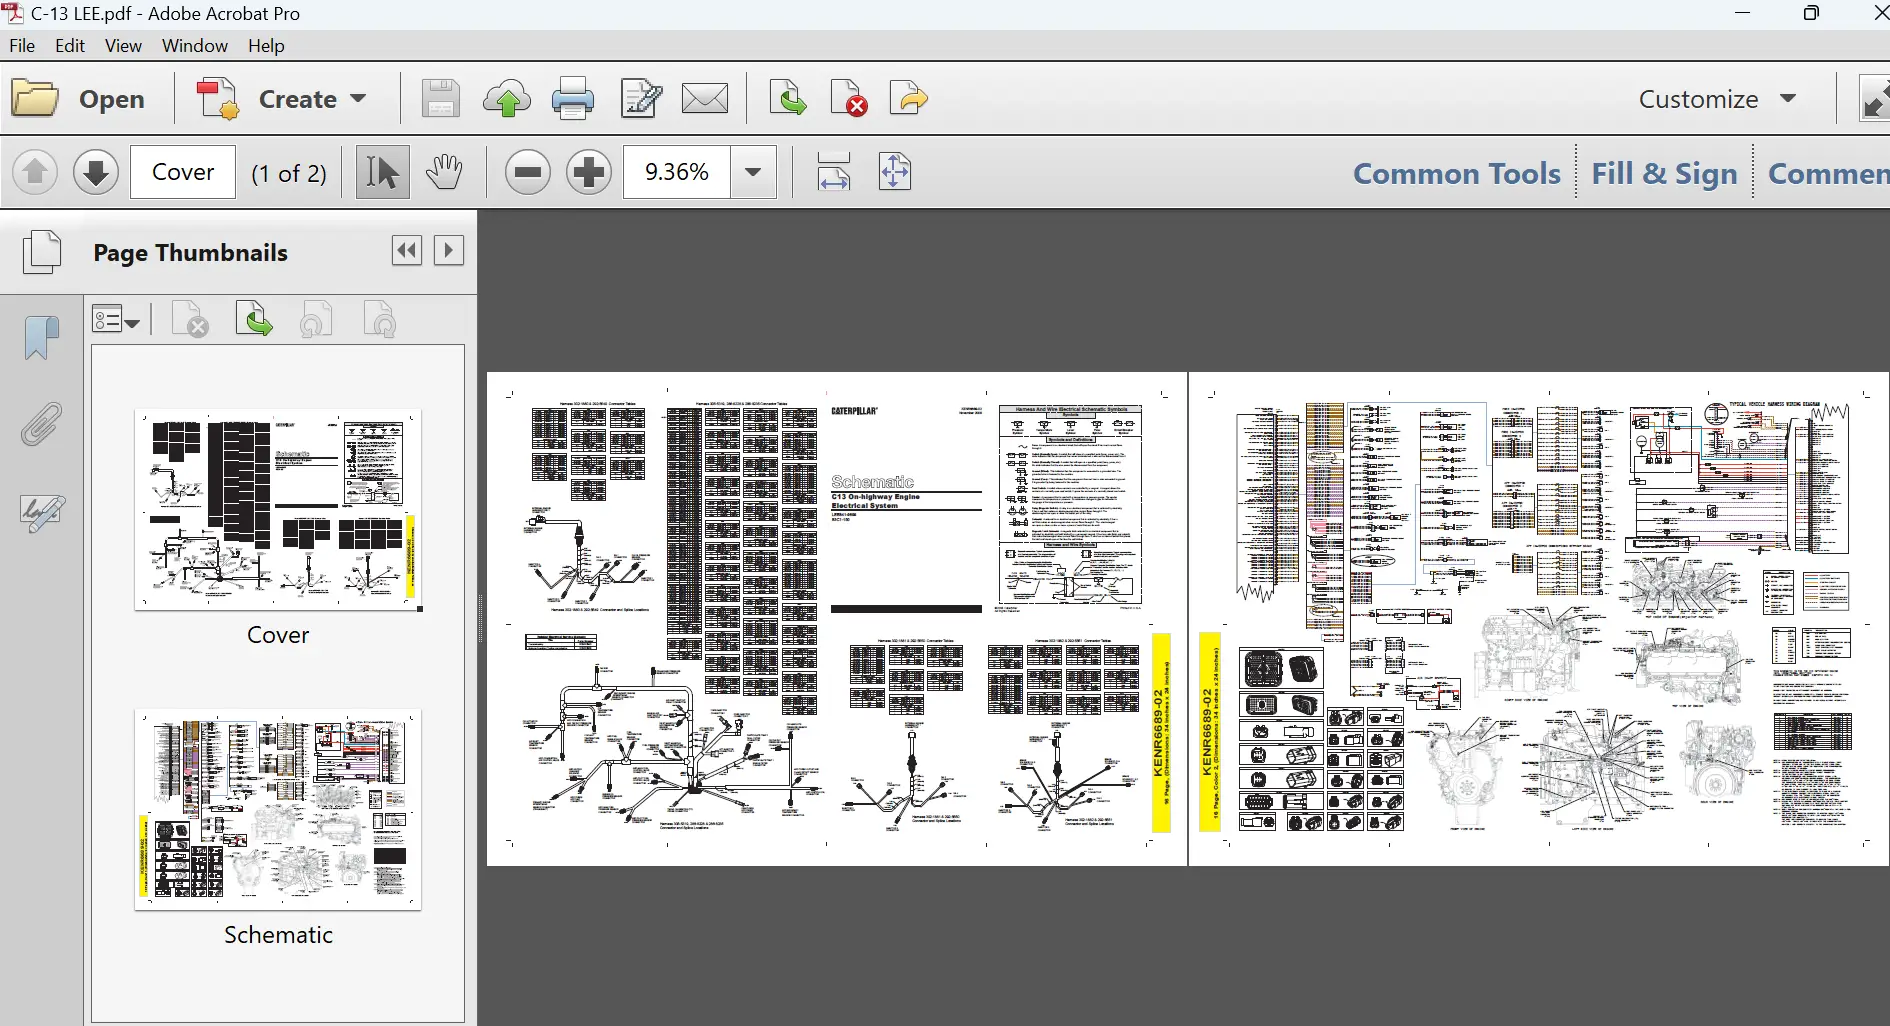Image resolution: width=1890 pixels, height=1026 pixels.
Task: Click the page label field showing Cover
Action: 183,172
